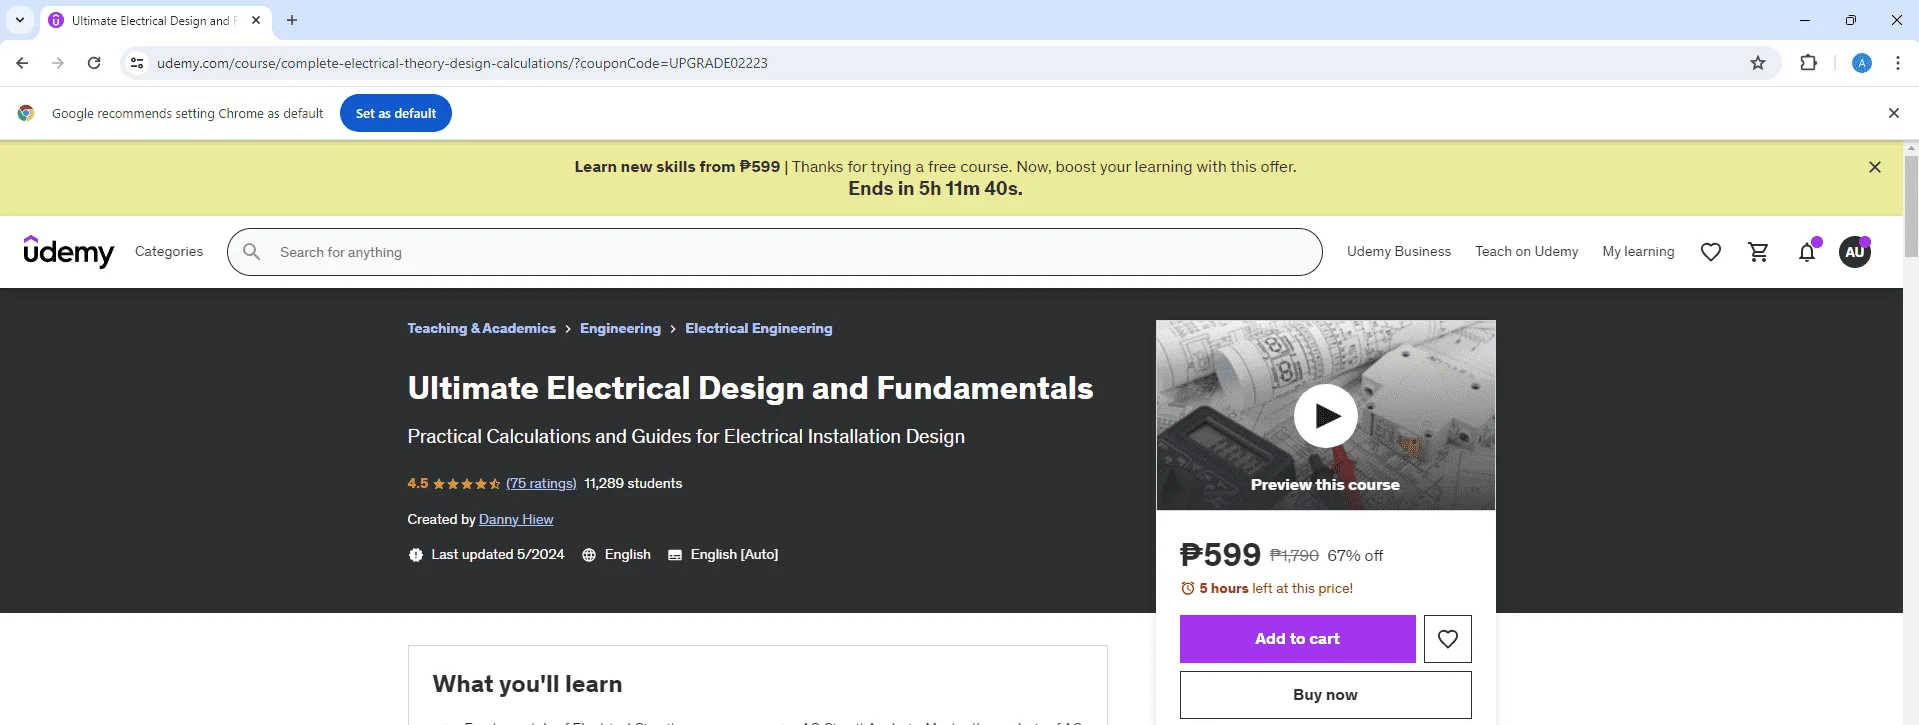Open the tab search dropdown arrow
Screen dimensions: 1919x725
20,20
